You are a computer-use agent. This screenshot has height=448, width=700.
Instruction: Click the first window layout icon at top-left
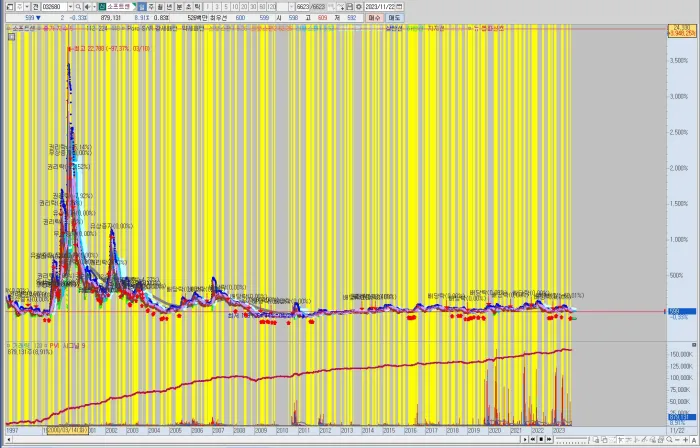coord(10,7)
